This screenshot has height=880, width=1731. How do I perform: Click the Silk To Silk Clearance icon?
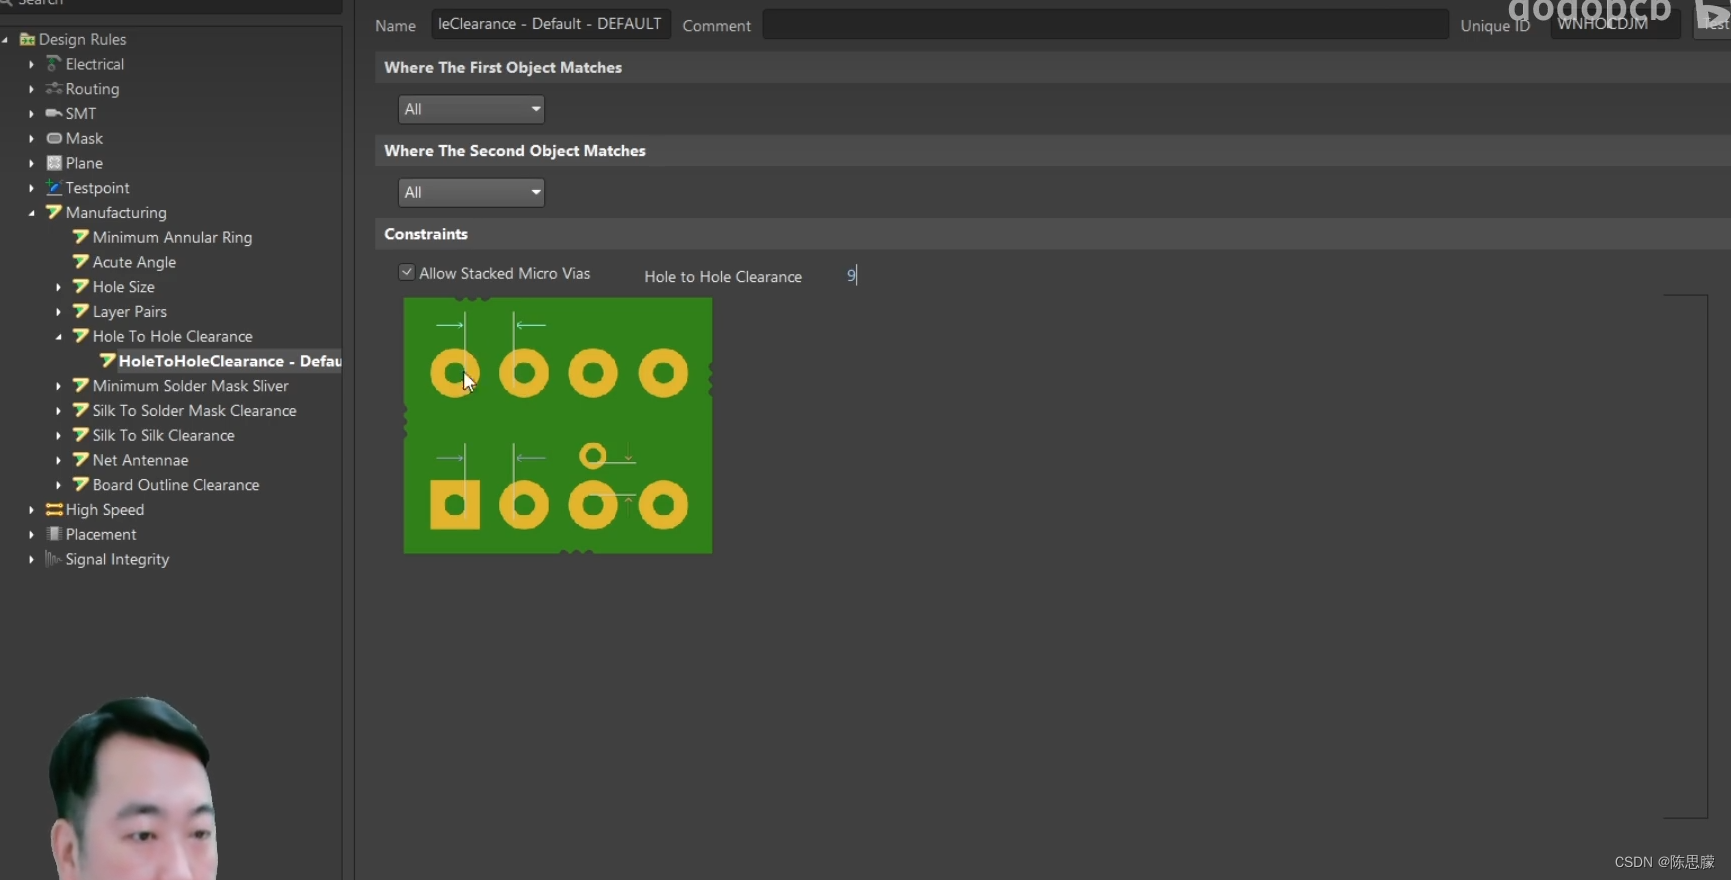point(81,435)
